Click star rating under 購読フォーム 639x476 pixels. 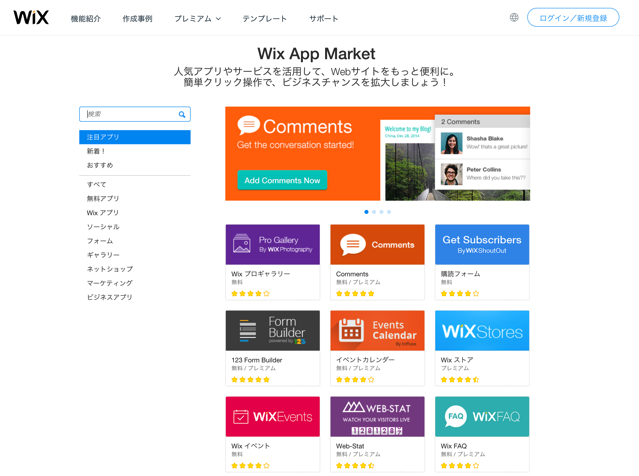click(x=460, y=293)
